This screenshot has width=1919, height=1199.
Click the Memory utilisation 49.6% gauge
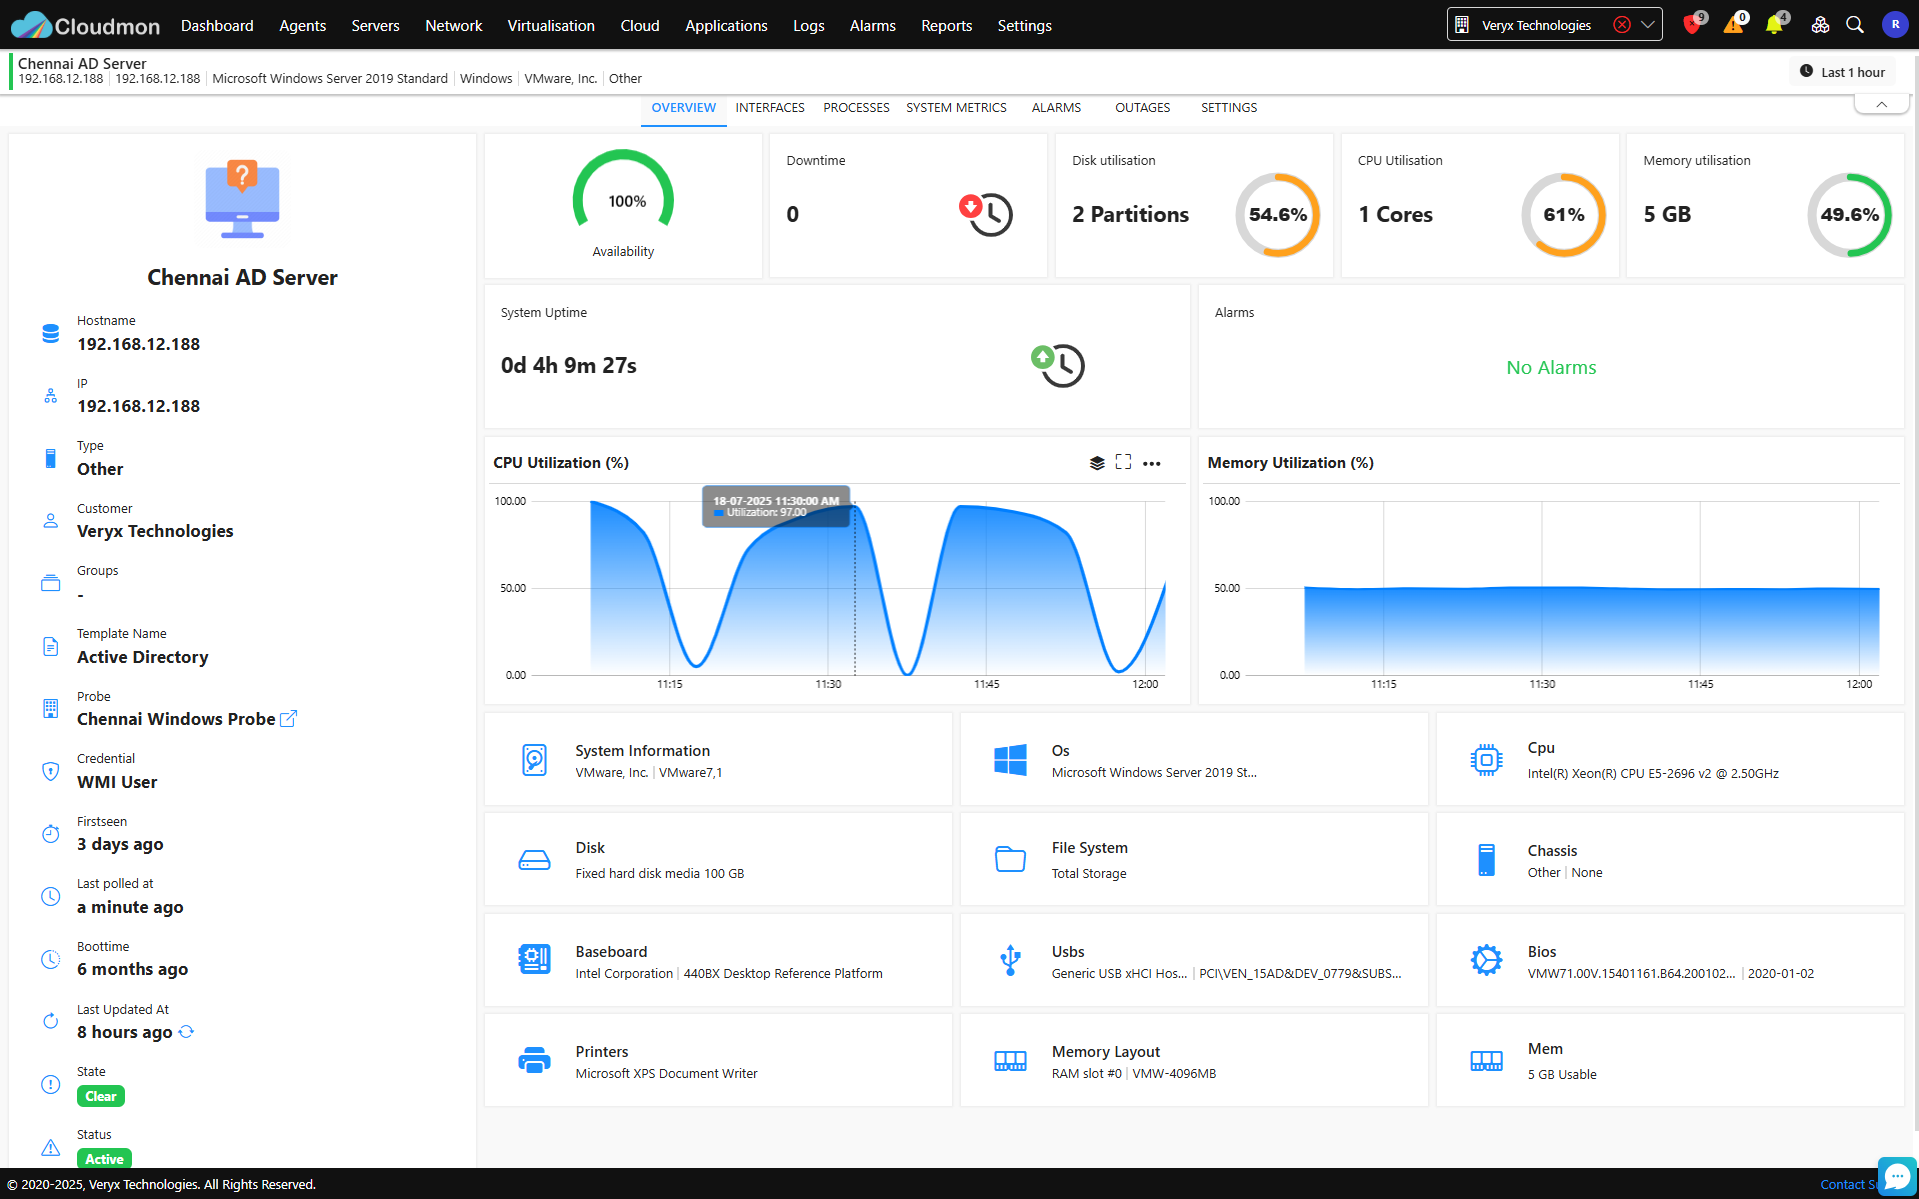click(x=1849, y=215)
